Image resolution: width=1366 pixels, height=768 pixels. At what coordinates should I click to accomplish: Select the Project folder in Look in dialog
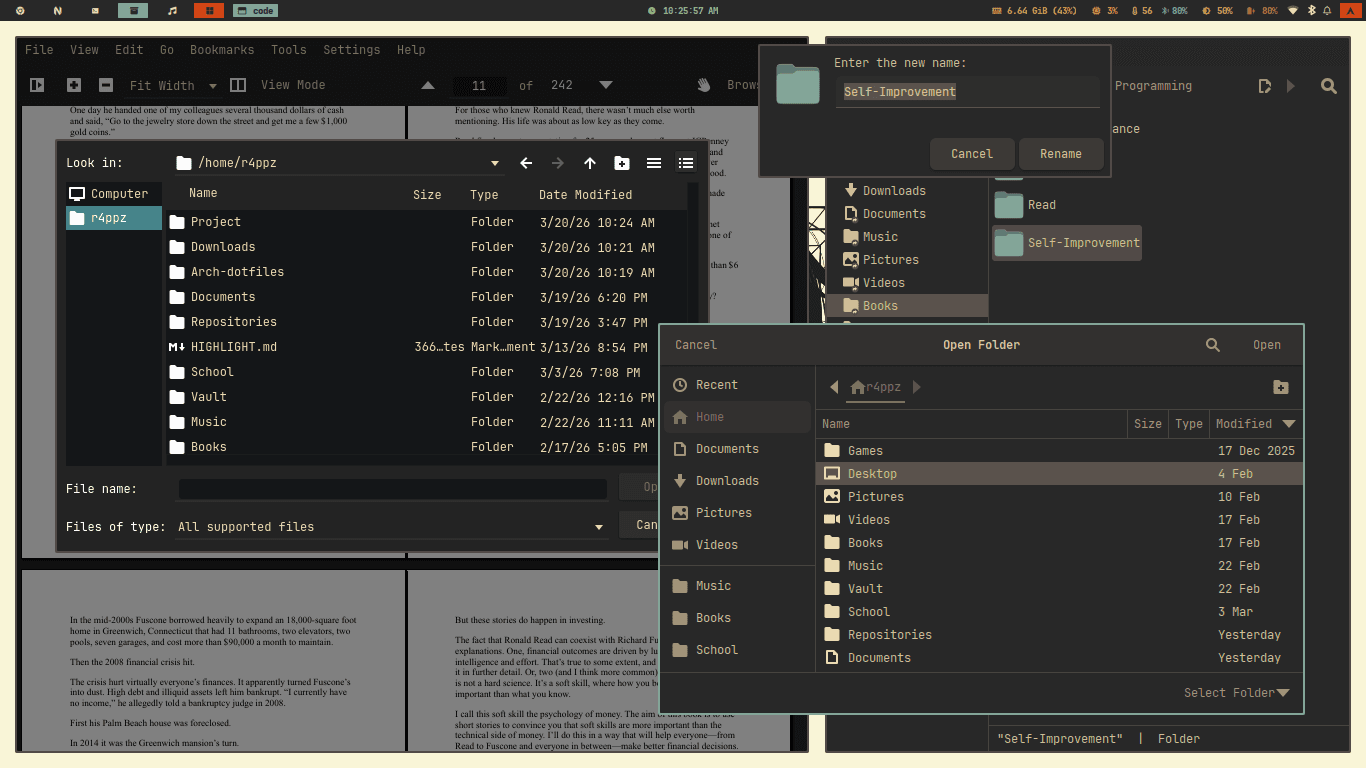427,222
